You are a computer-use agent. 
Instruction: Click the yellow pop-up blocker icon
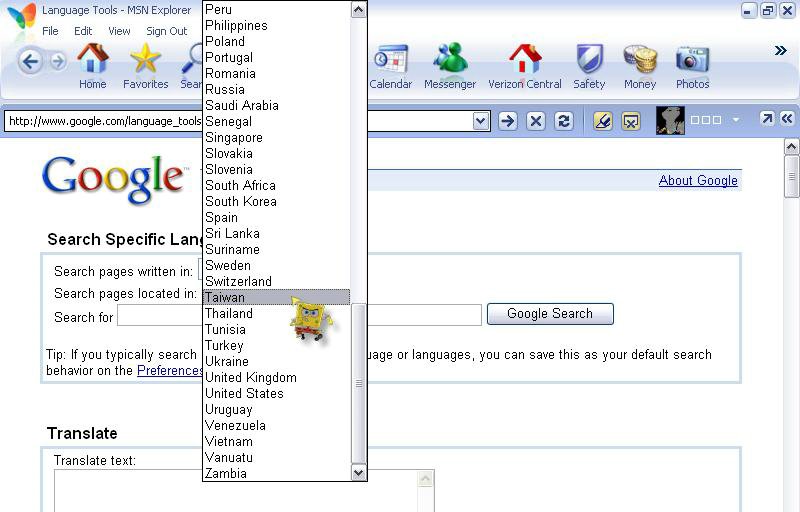631,121
